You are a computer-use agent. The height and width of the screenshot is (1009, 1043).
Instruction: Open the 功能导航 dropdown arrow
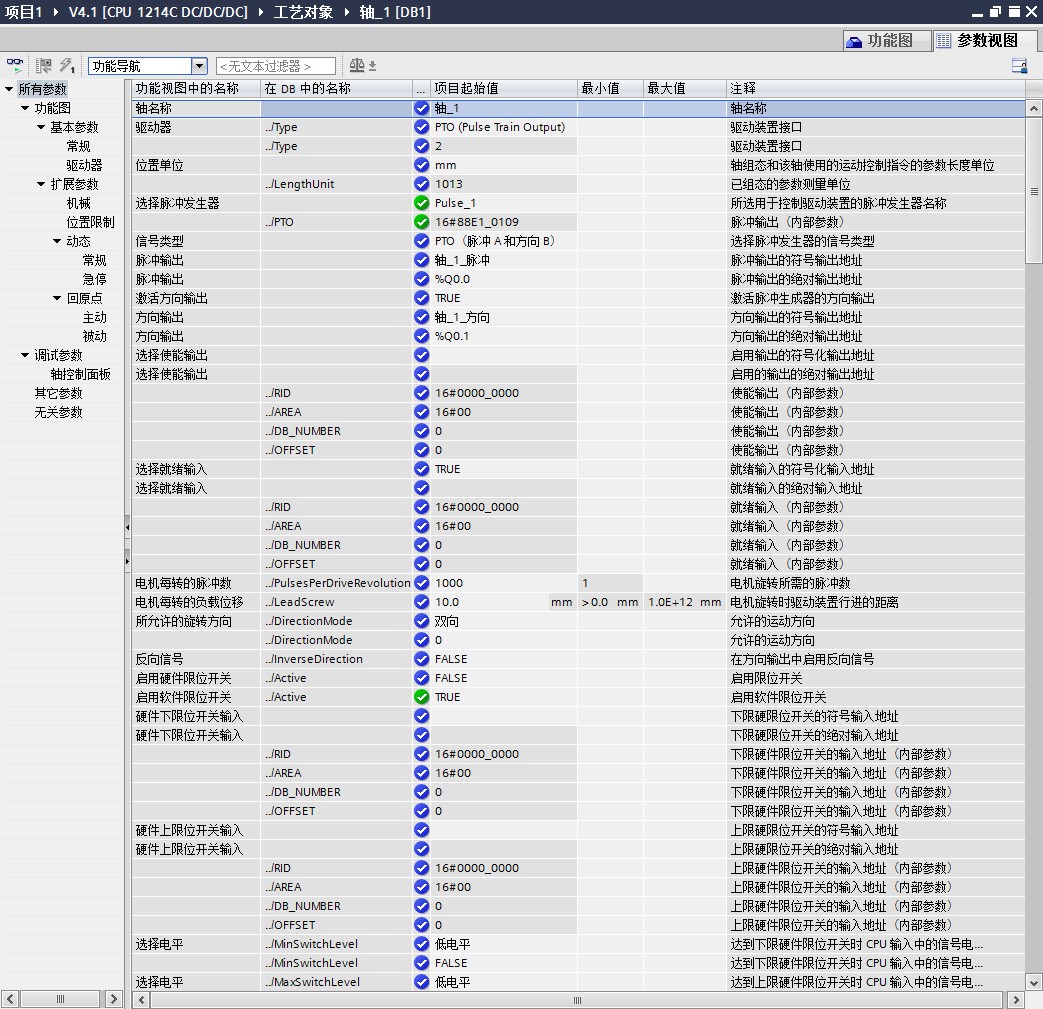coord(199,66)
